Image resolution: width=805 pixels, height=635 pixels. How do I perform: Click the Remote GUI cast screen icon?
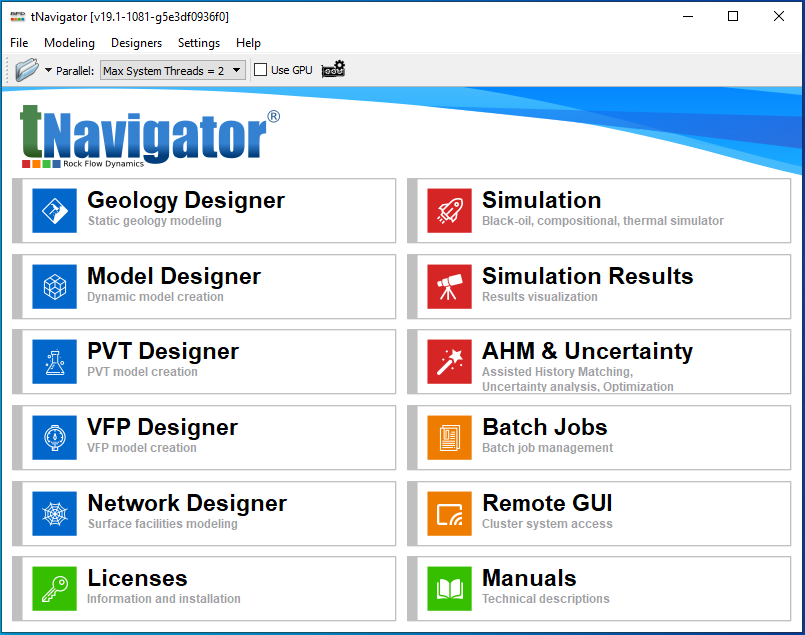(449, 513)
